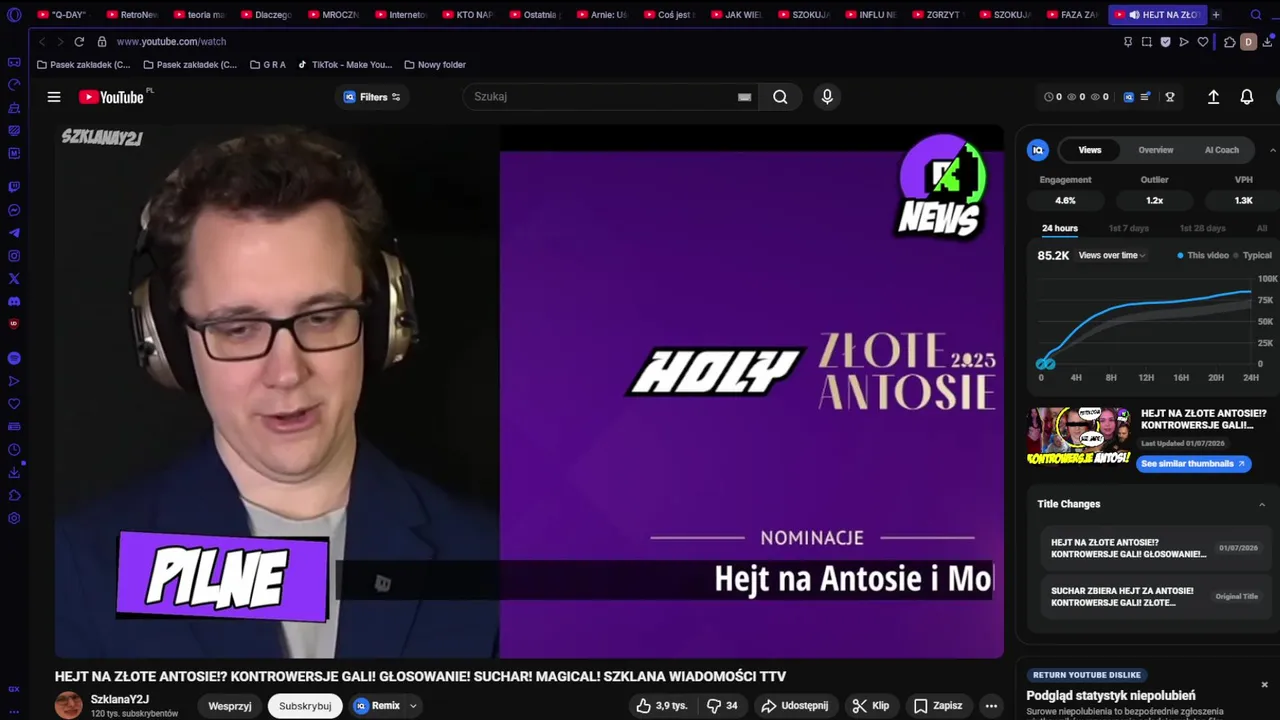Like the video with thumbs up
Screen dimensions: 1280x720
pyautogui.click(x=662, y=706)
